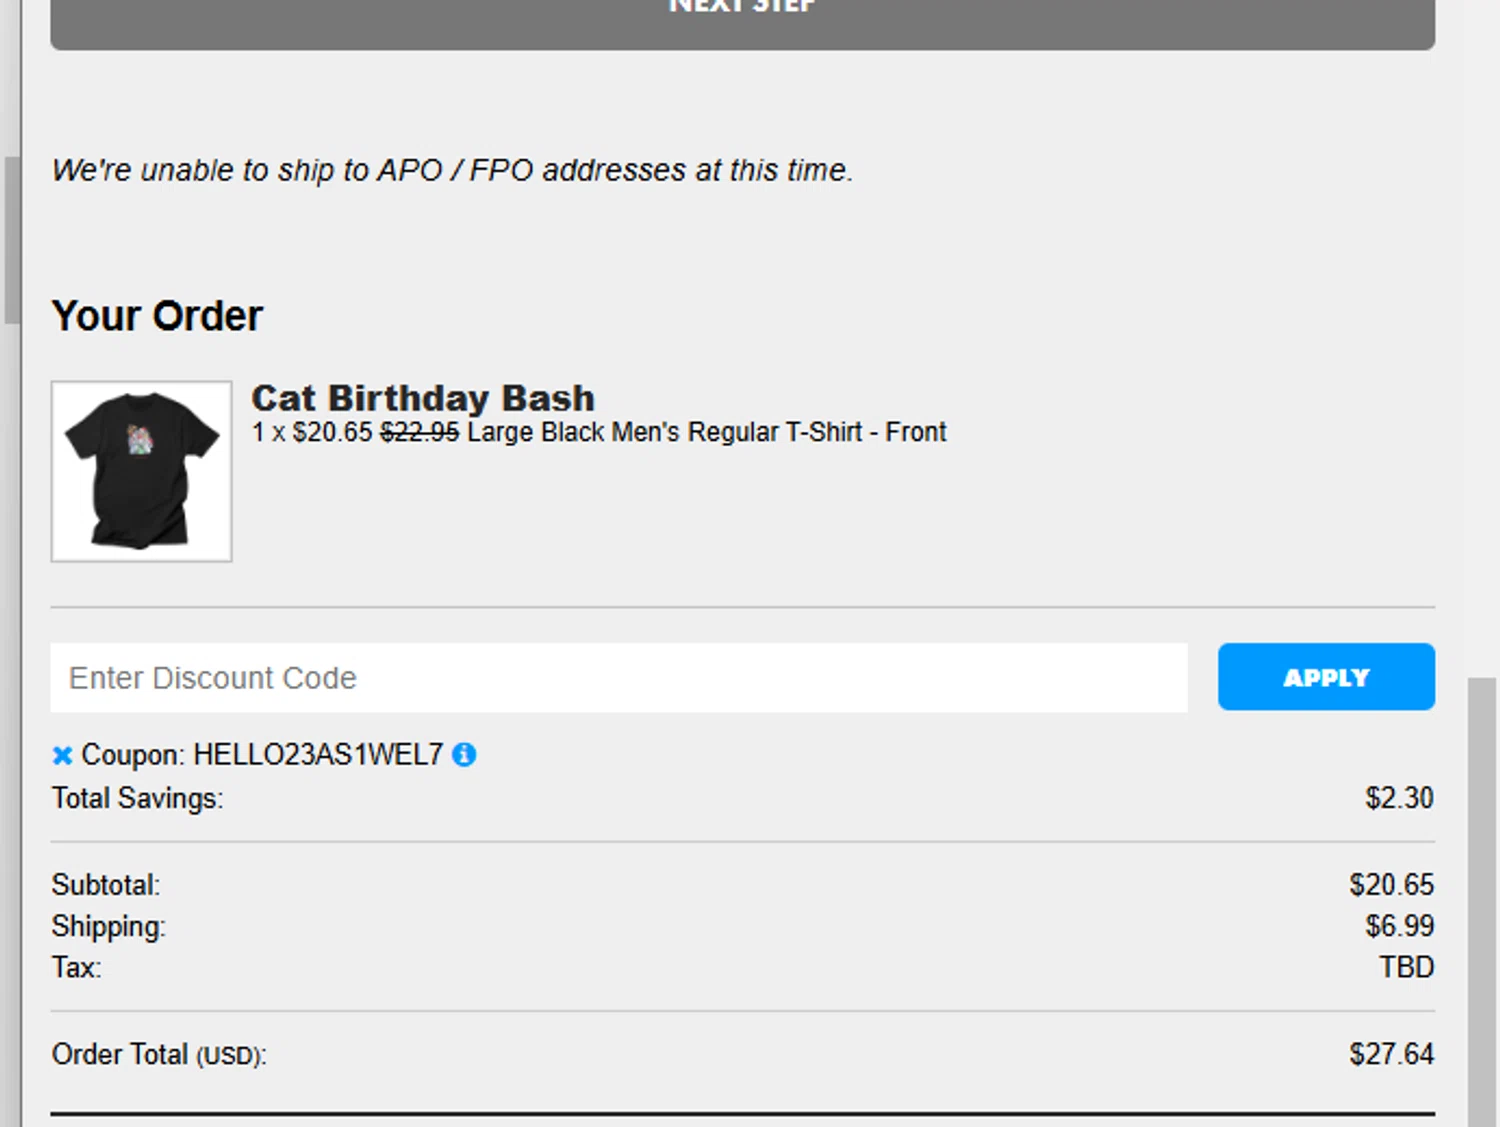The image size is (1500, 1127).
Task: Click the $6.99 Shipping amount
Action: (x=1399, y=926)
